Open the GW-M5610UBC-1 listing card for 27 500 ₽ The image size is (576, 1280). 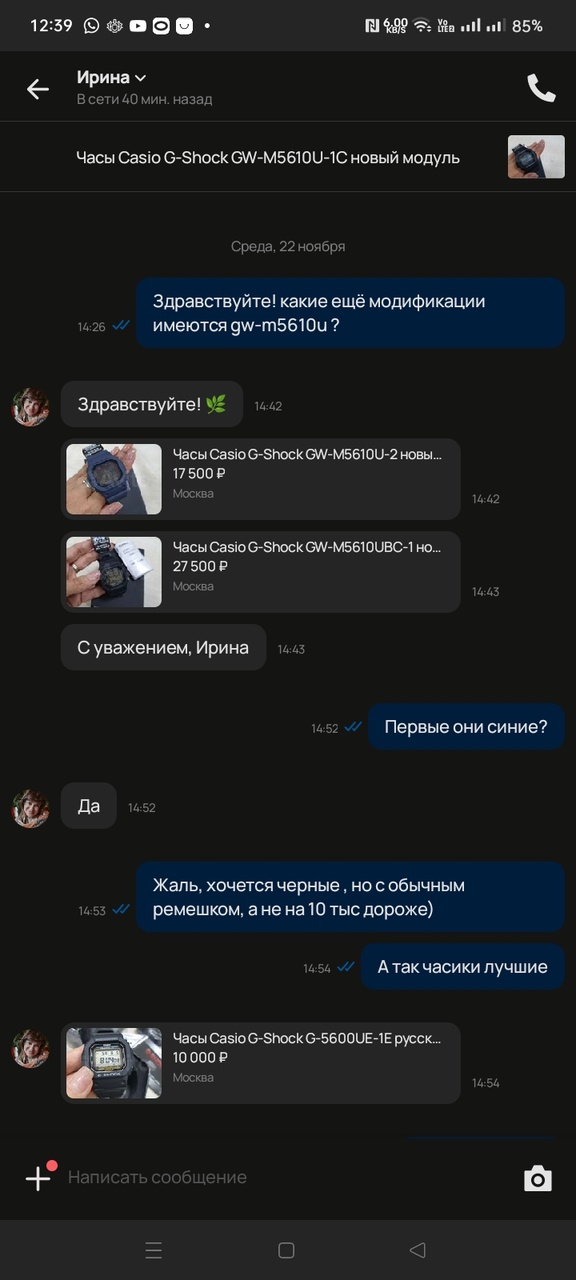tap(261, 572)
